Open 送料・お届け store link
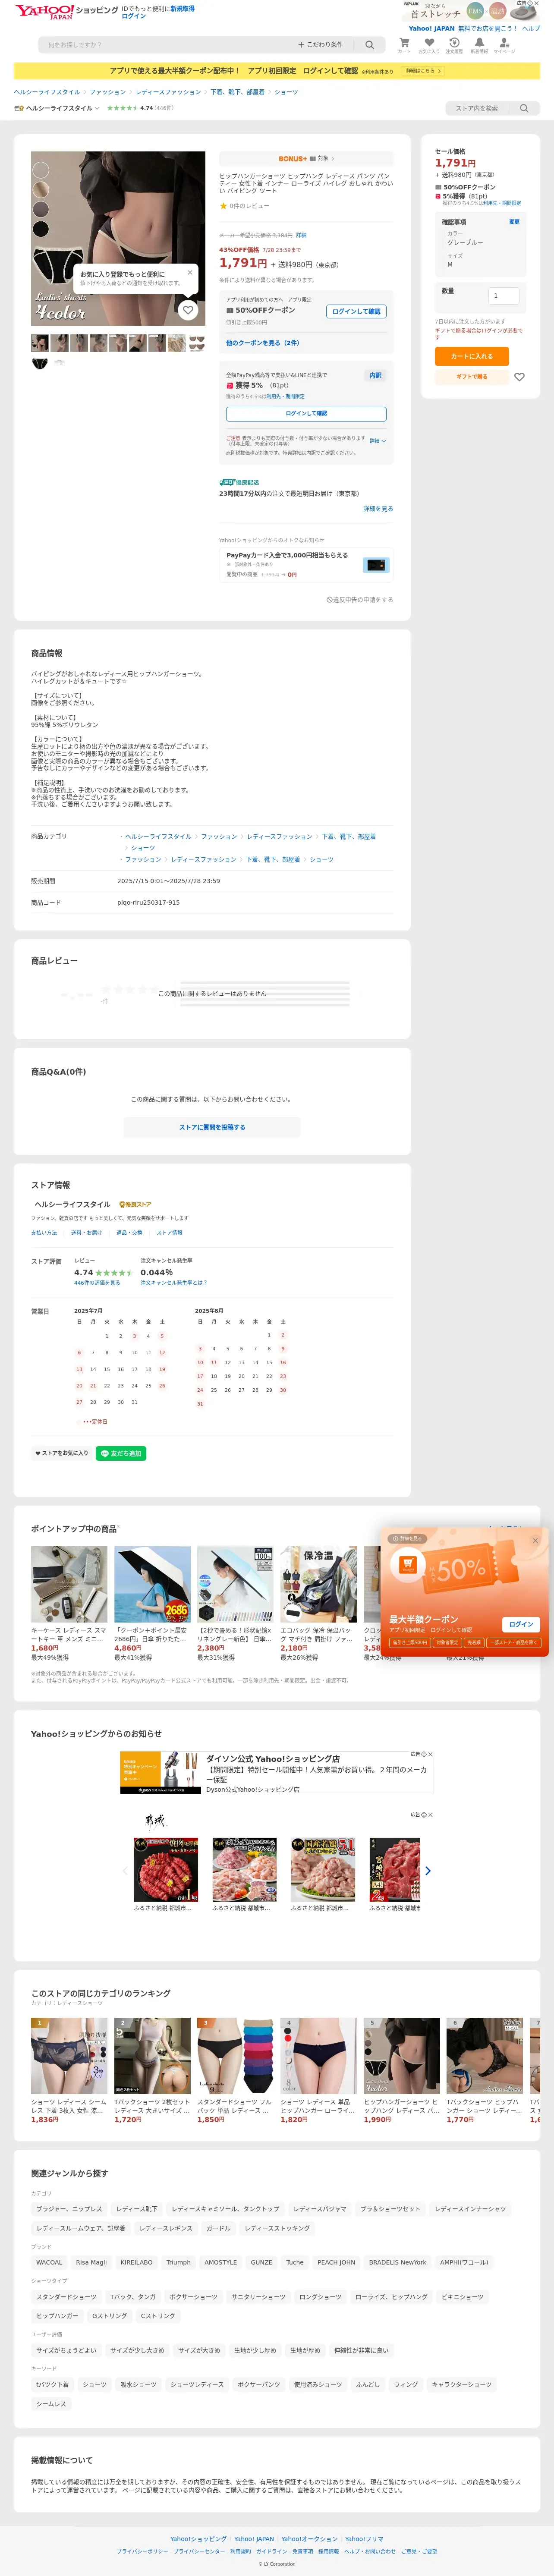This screenshot has height=2576, width=554. (86, 1233)
